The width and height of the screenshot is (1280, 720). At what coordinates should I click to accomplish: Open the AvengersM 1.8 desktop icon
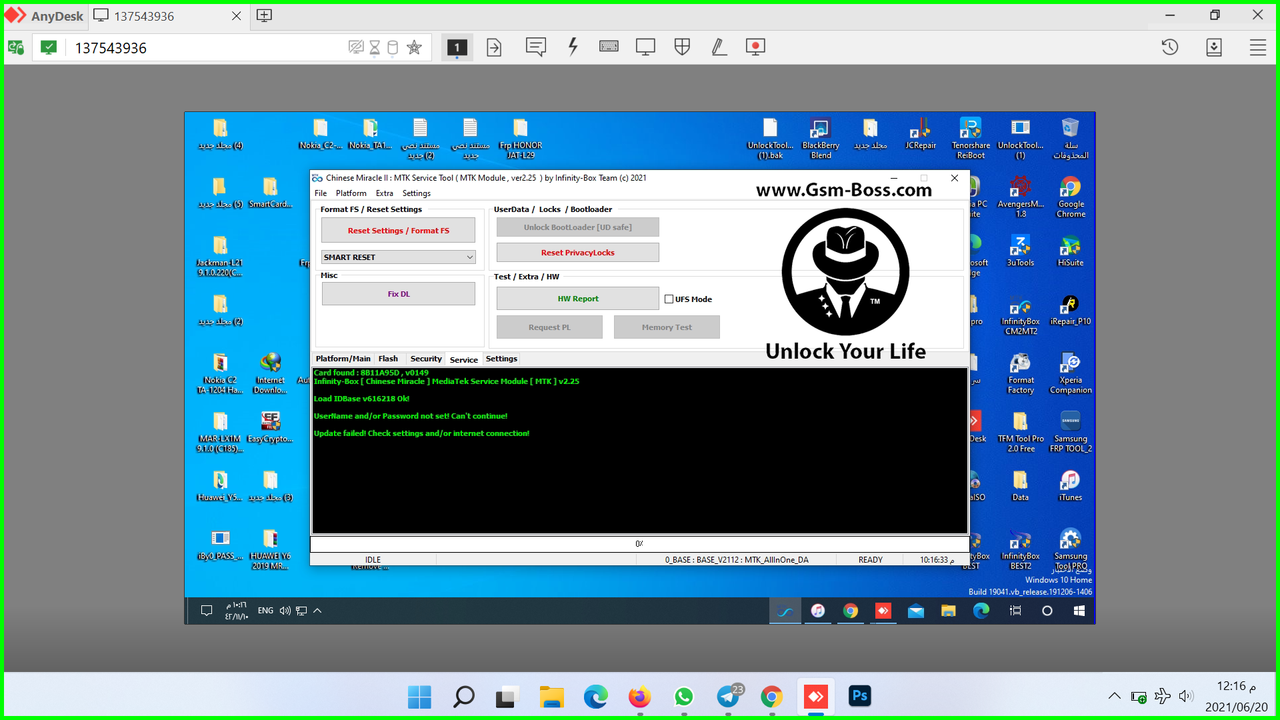coord(1020,197)
